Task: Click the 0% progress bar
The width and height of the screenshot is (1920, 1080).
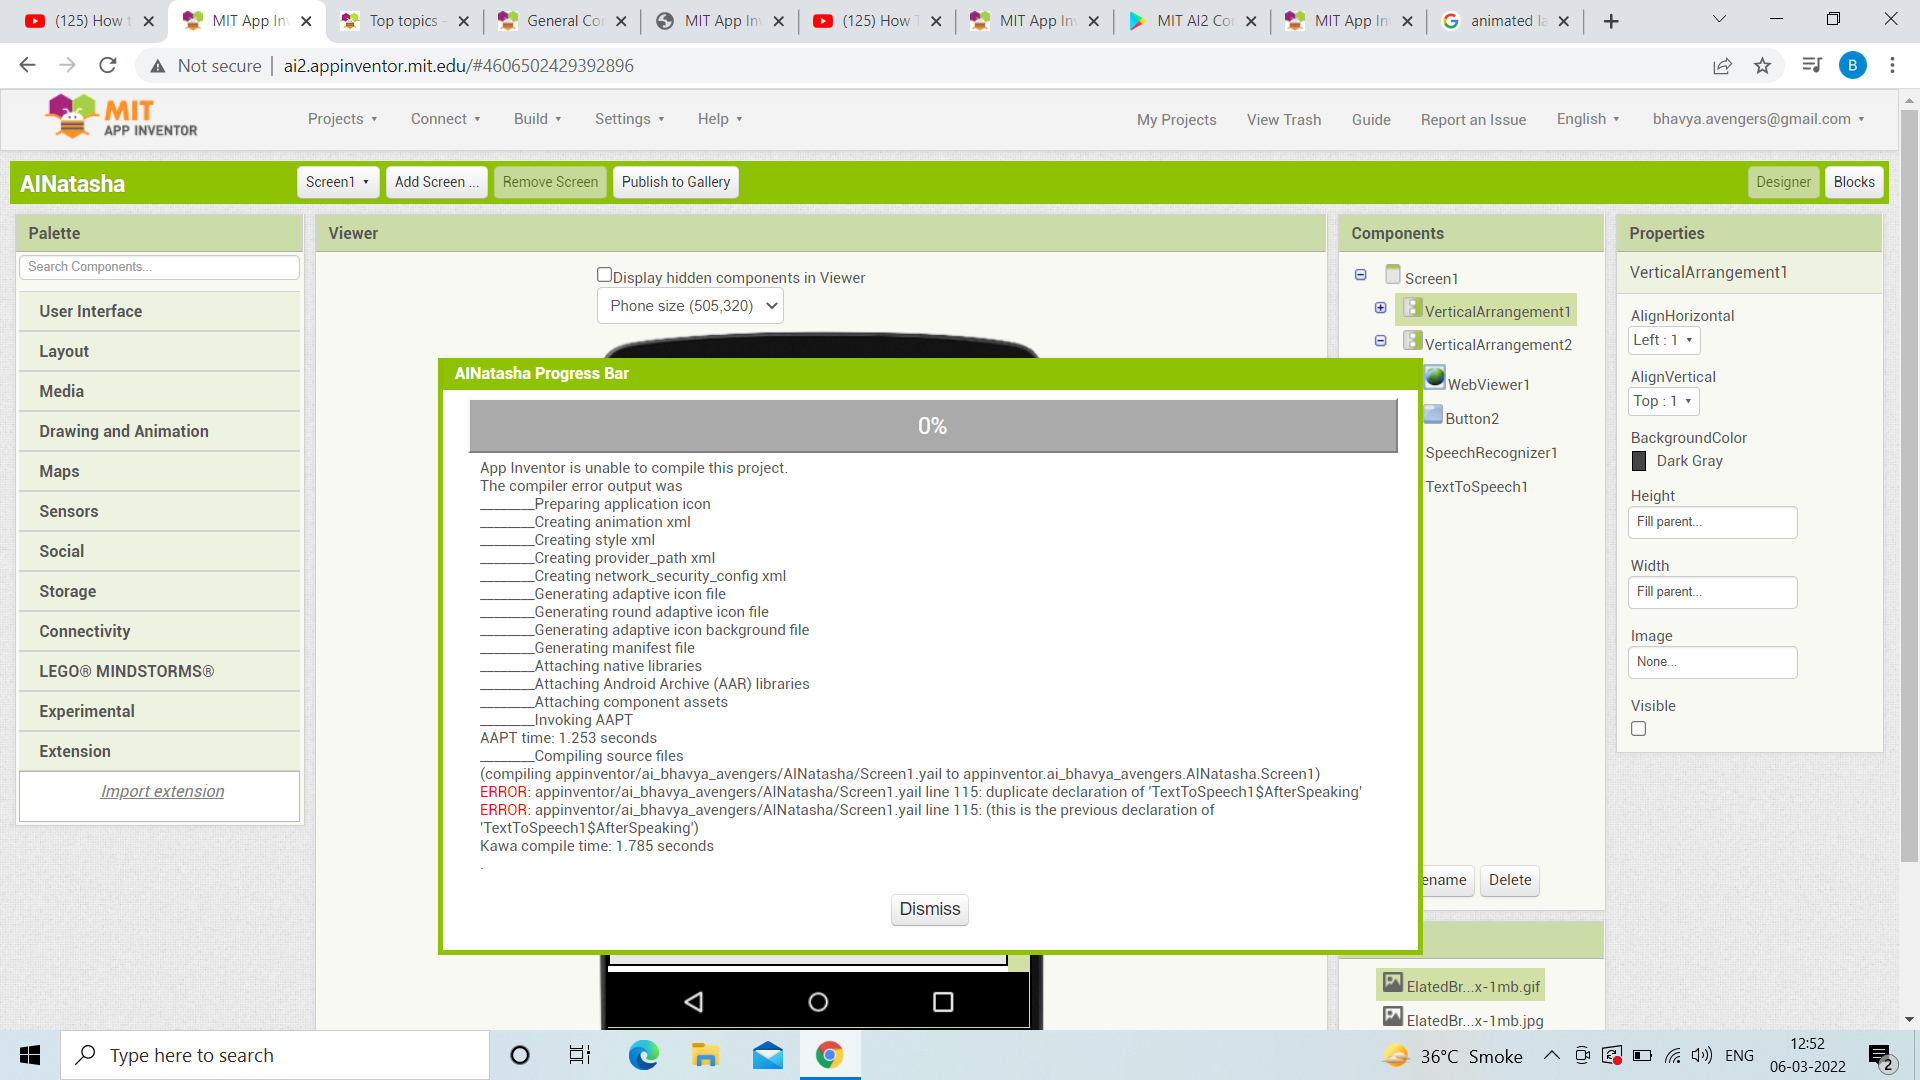Action: click(x=933, y=426)
